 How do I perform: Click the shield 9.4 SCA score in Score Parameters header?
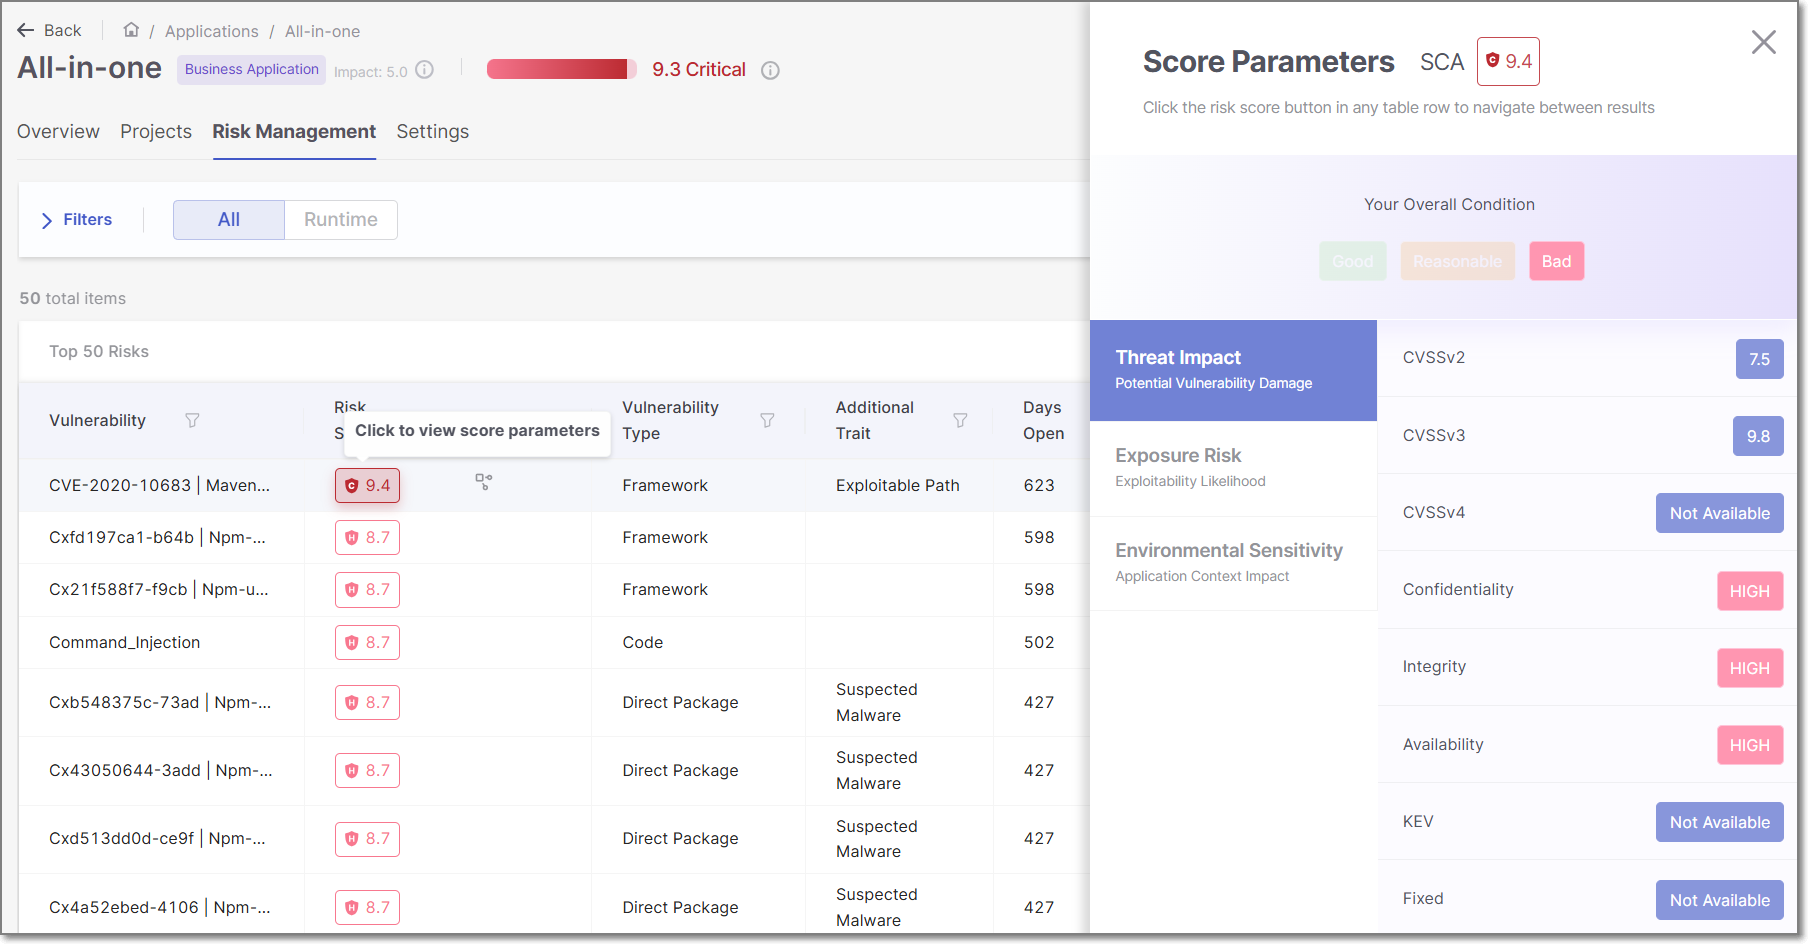(1508, 61)
